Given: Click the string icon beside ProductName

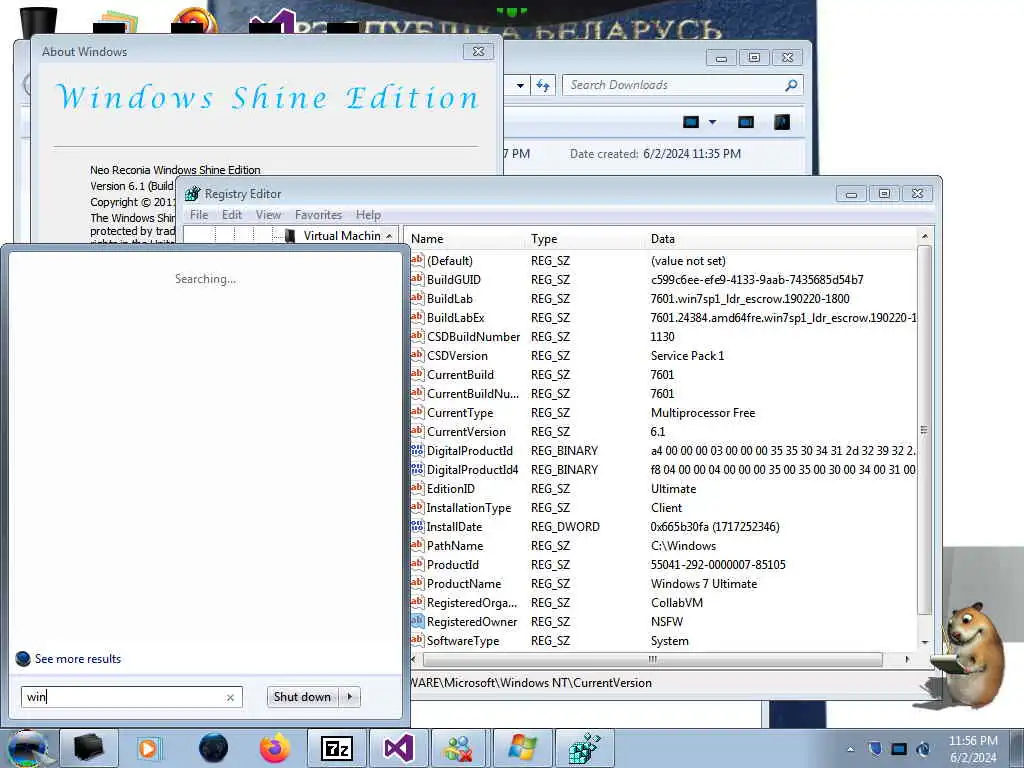Looking at the screenshot, I should coord(417,583).
